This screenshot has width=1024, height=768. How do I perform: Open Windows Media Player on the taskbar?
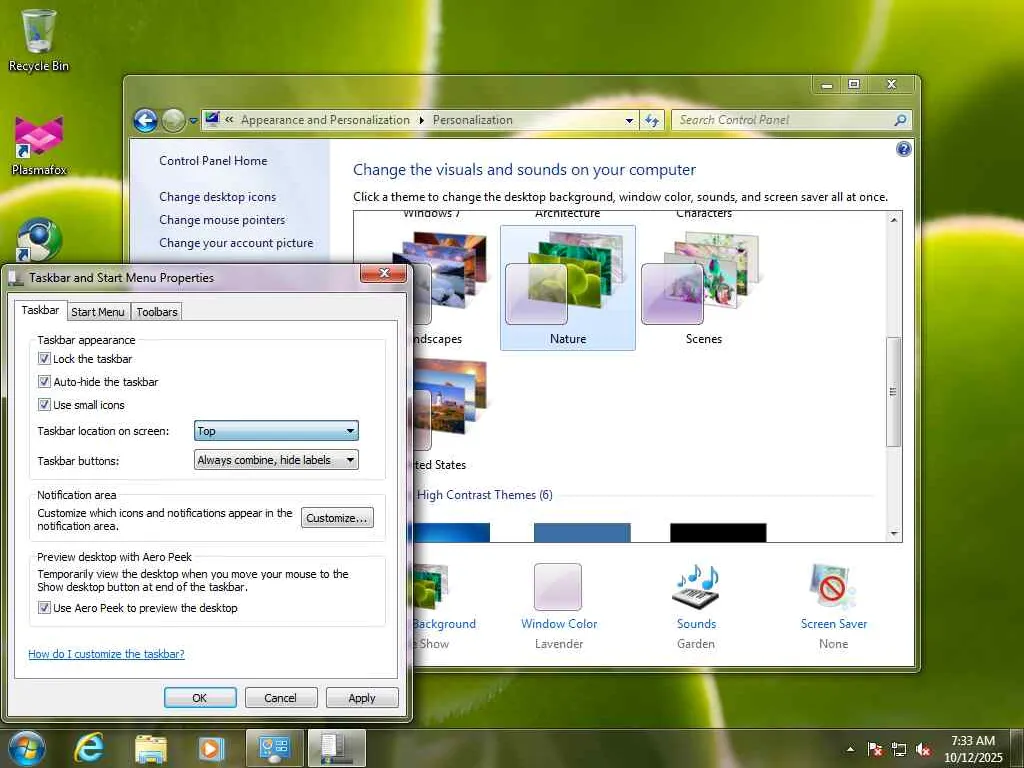211,748
